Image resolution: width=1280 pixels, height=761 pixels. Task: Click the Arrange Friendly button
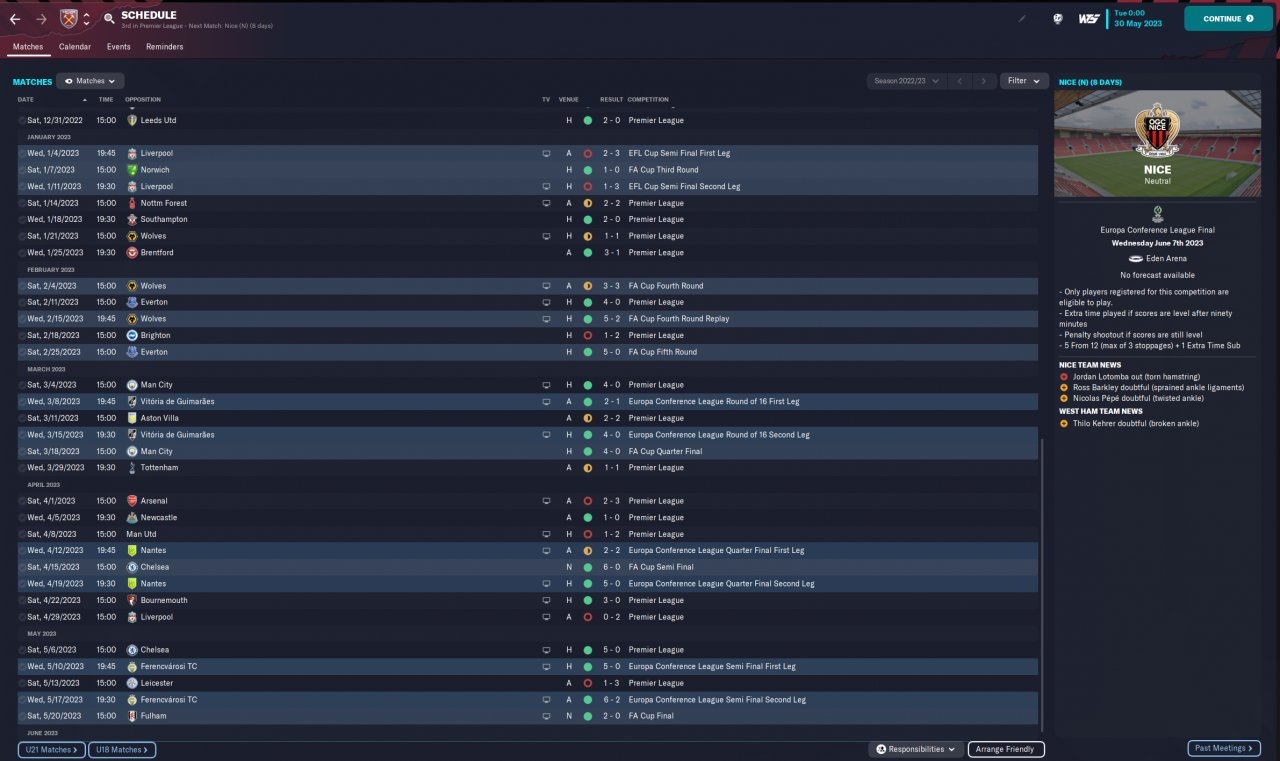point(1006,749)
